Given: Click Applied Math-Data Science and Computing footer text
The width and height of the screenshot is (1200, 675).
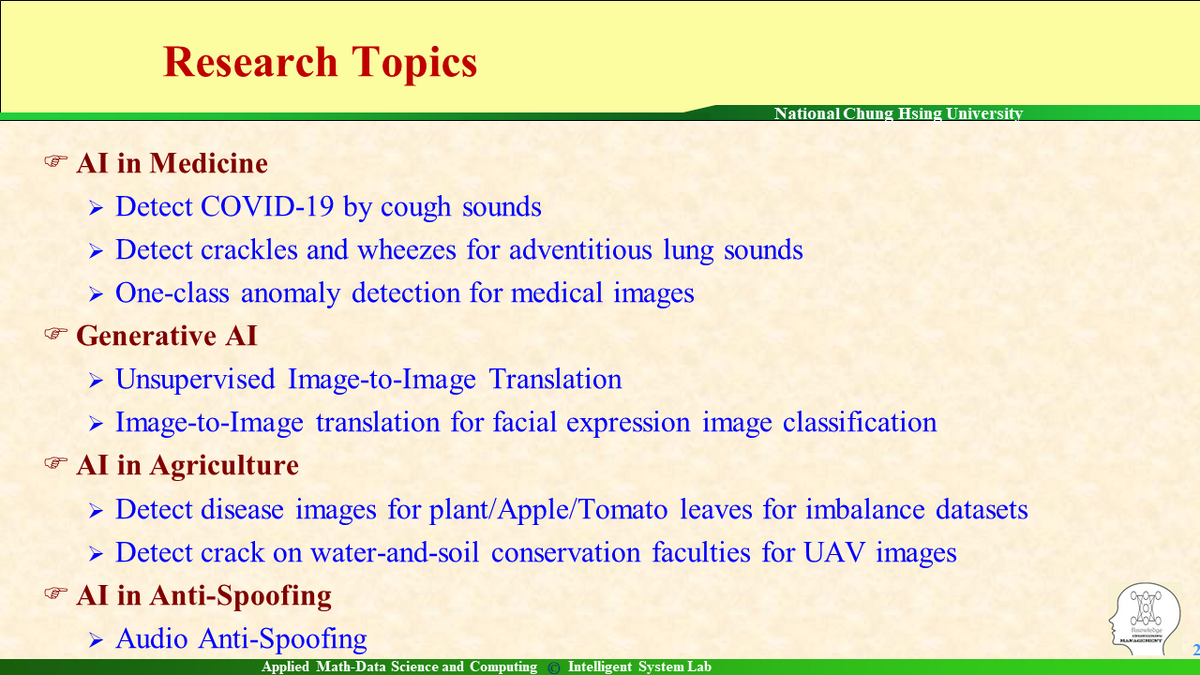Looking at the screenshot, I should click(399, 667).
